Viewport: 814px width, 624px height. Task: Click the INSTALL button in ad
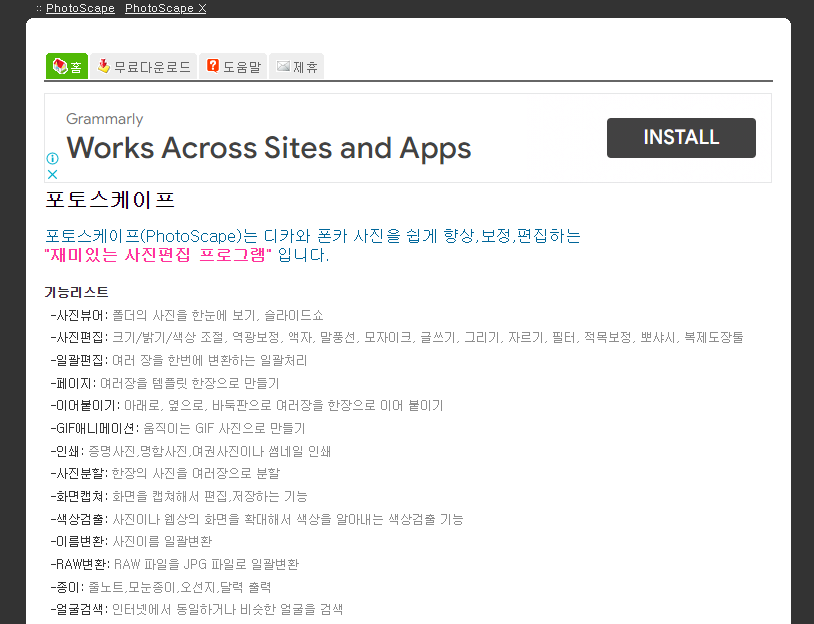[x=681, y=138]
